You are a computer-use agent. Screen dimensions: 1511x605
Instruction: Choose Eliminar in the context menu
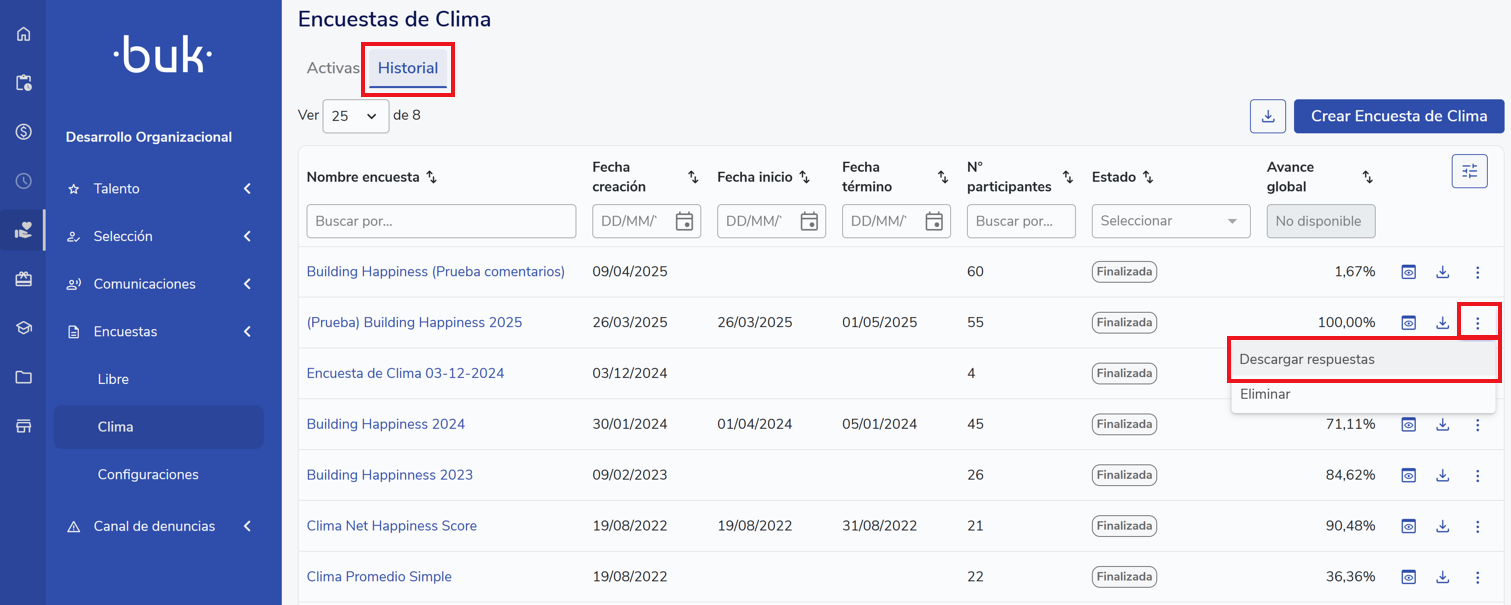(x=1265, y=394)
